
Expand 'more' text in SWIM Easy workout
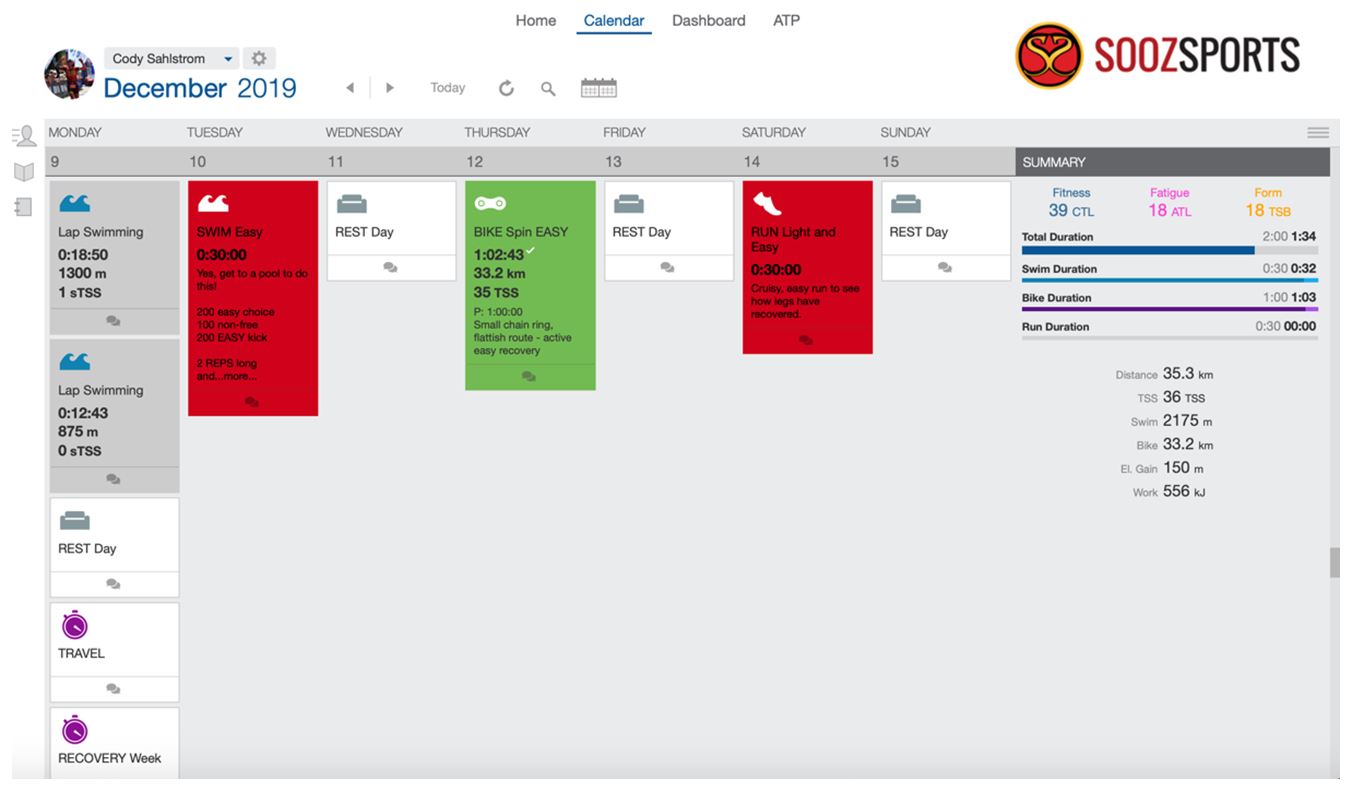(238, 376)
